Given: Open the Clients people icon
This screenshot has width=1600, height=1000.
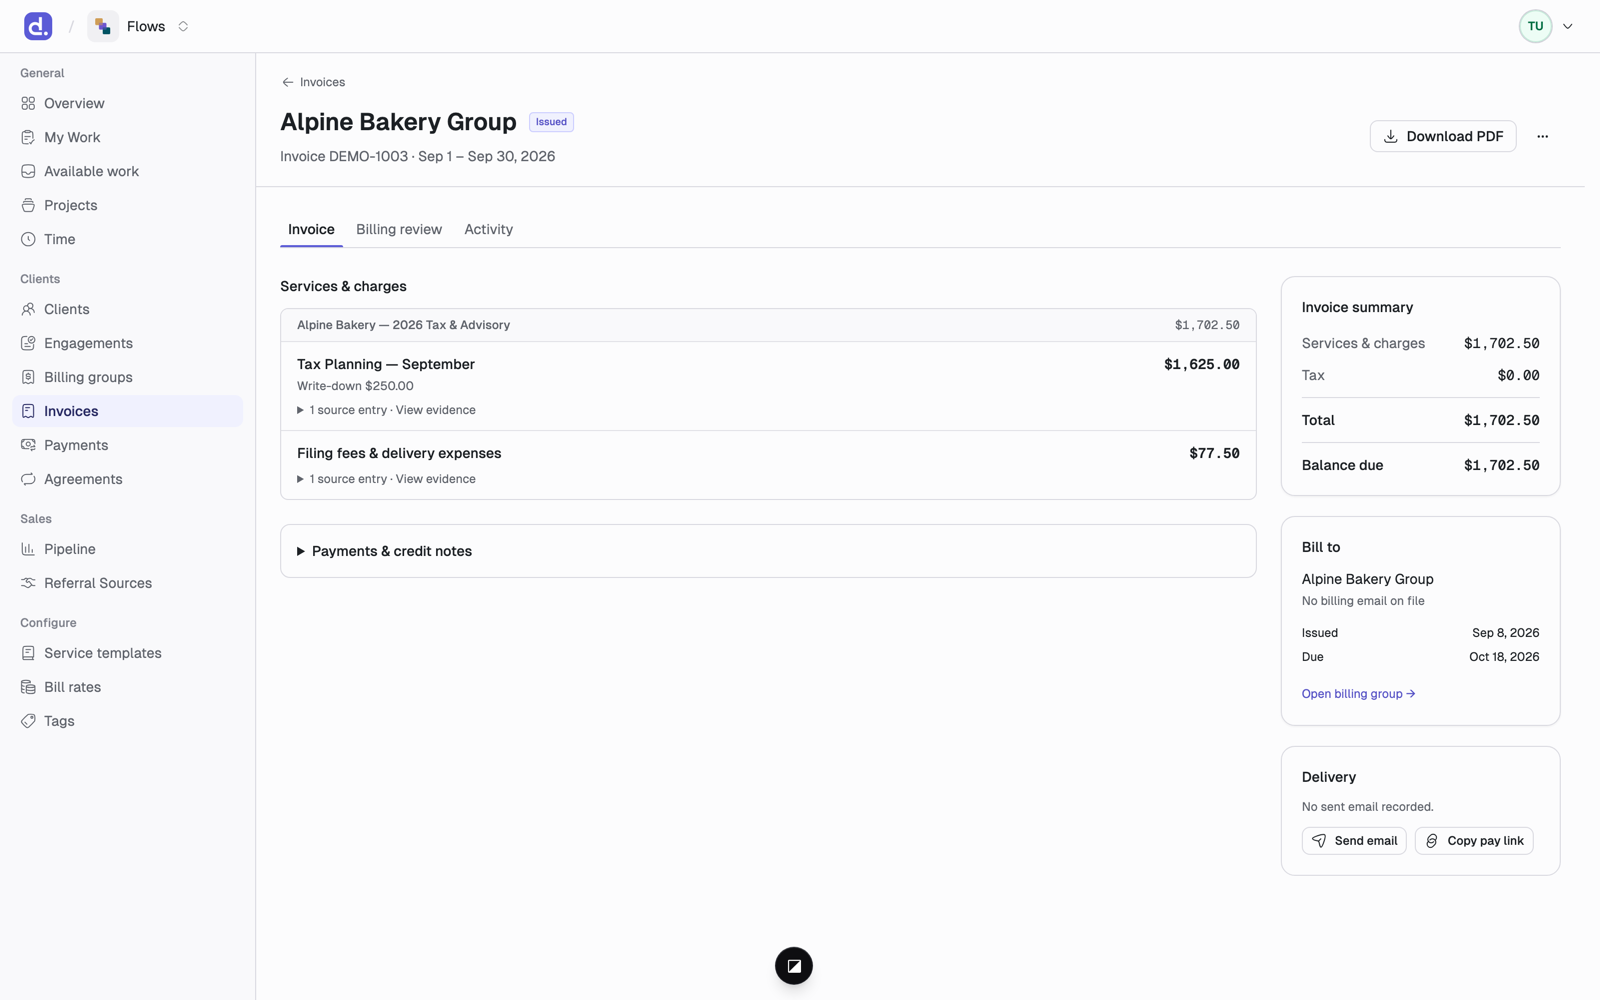Looking at the screenshot, I should (x=28, y=309).
